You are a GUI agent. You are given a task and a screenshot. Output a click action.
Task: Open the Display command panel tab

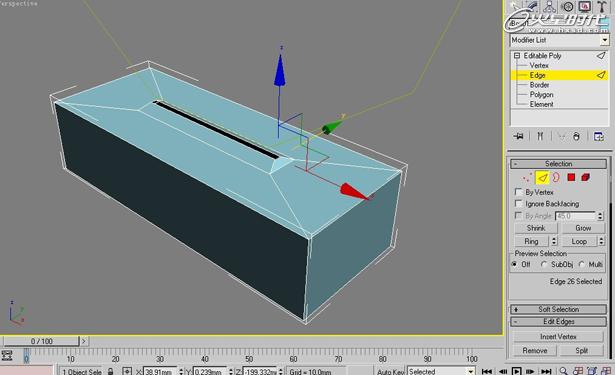pos(584,6)
